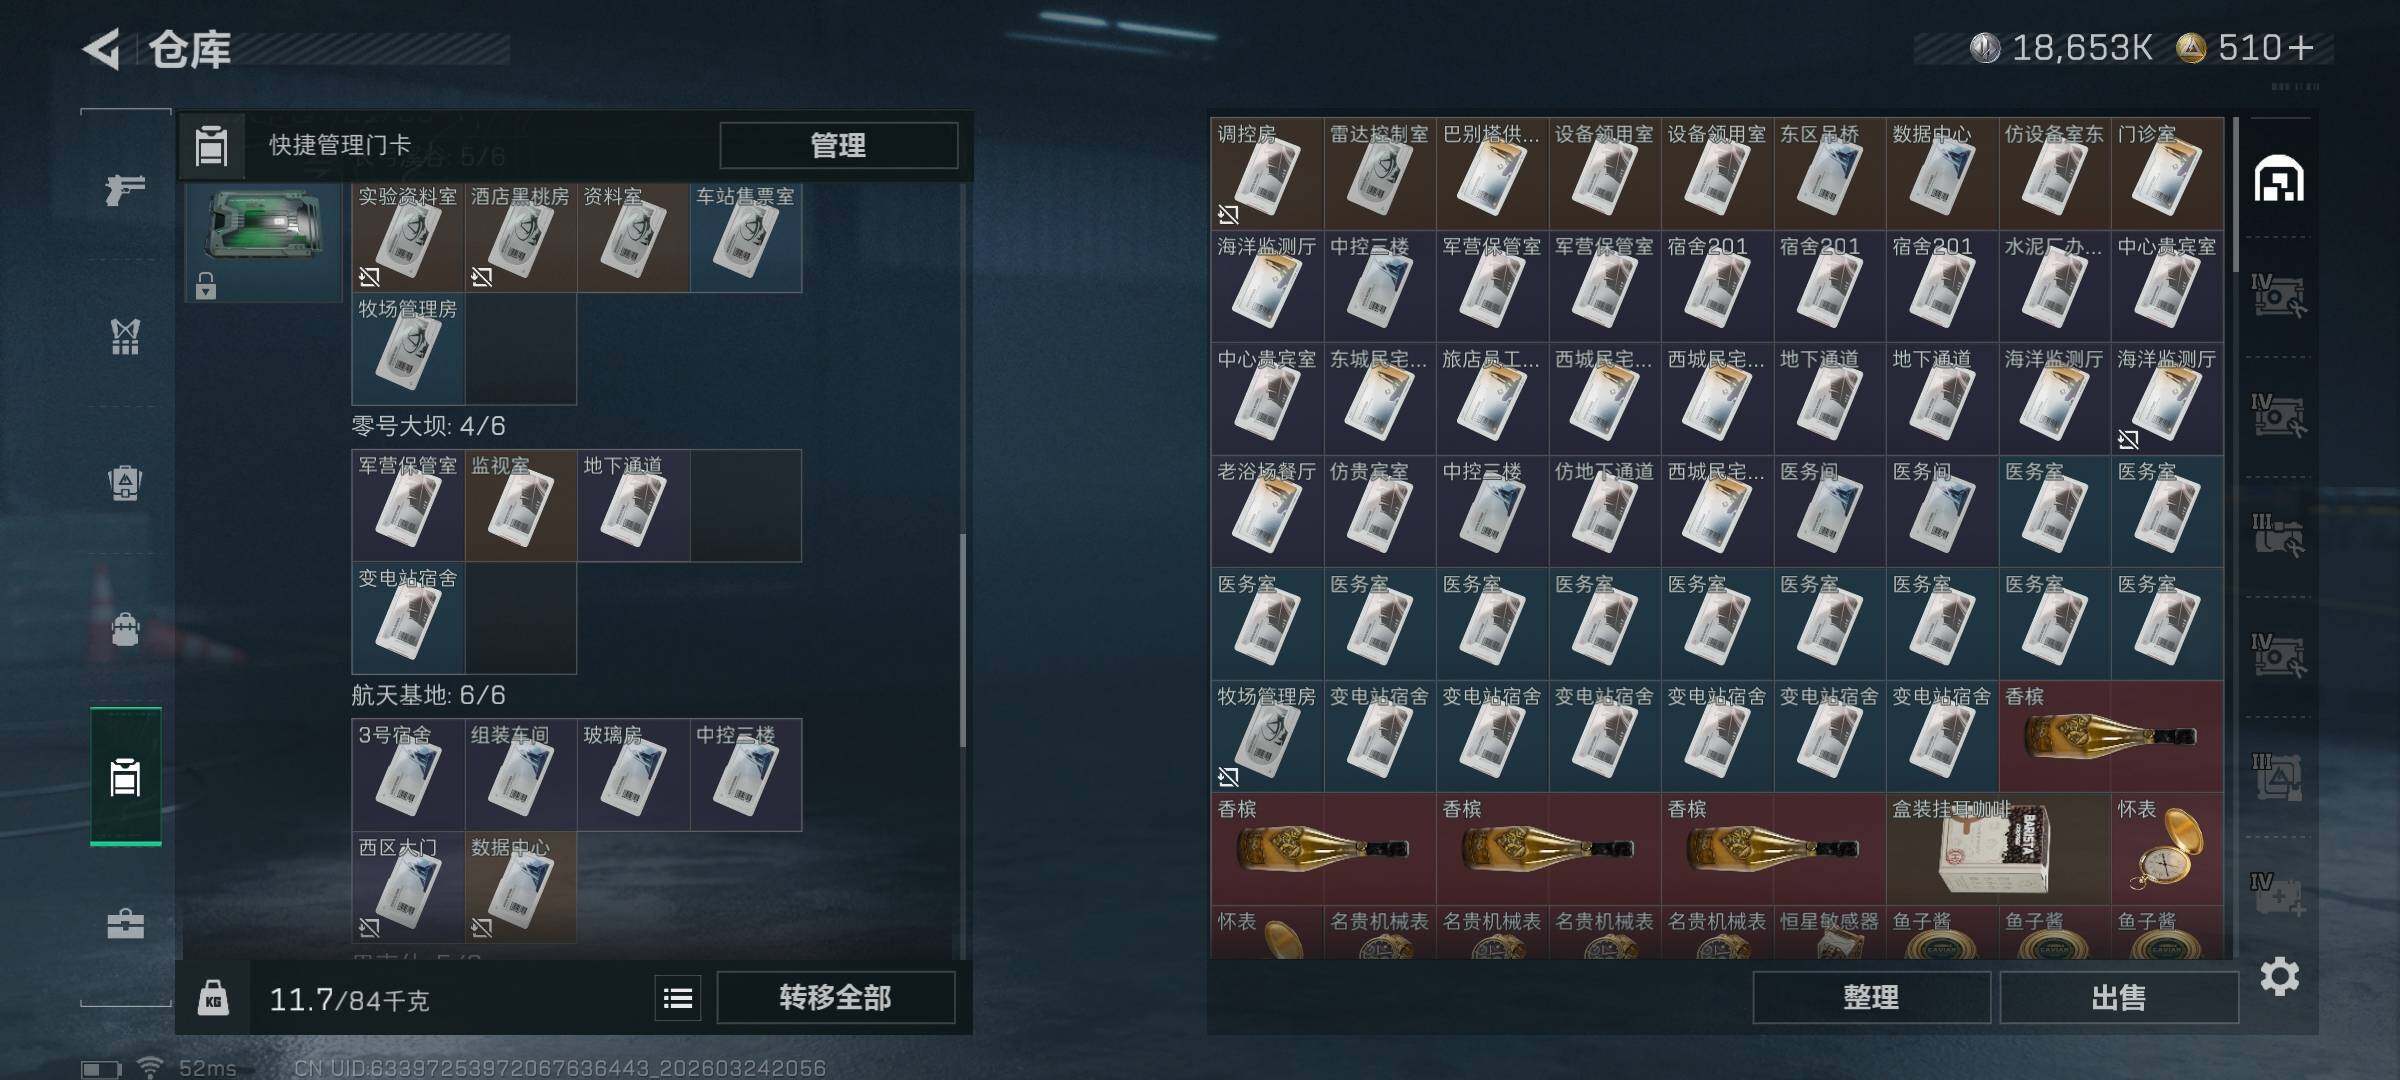Select the chest rig tab in sidebar

pyautogui.click(x=125, y=337)
